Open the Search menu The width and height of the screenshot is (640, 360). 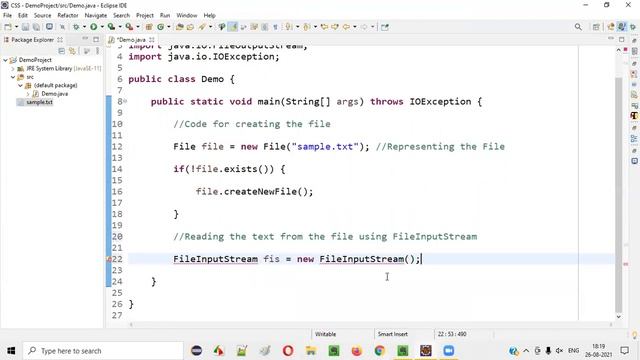pyautogui.click(x=121, y=15)
